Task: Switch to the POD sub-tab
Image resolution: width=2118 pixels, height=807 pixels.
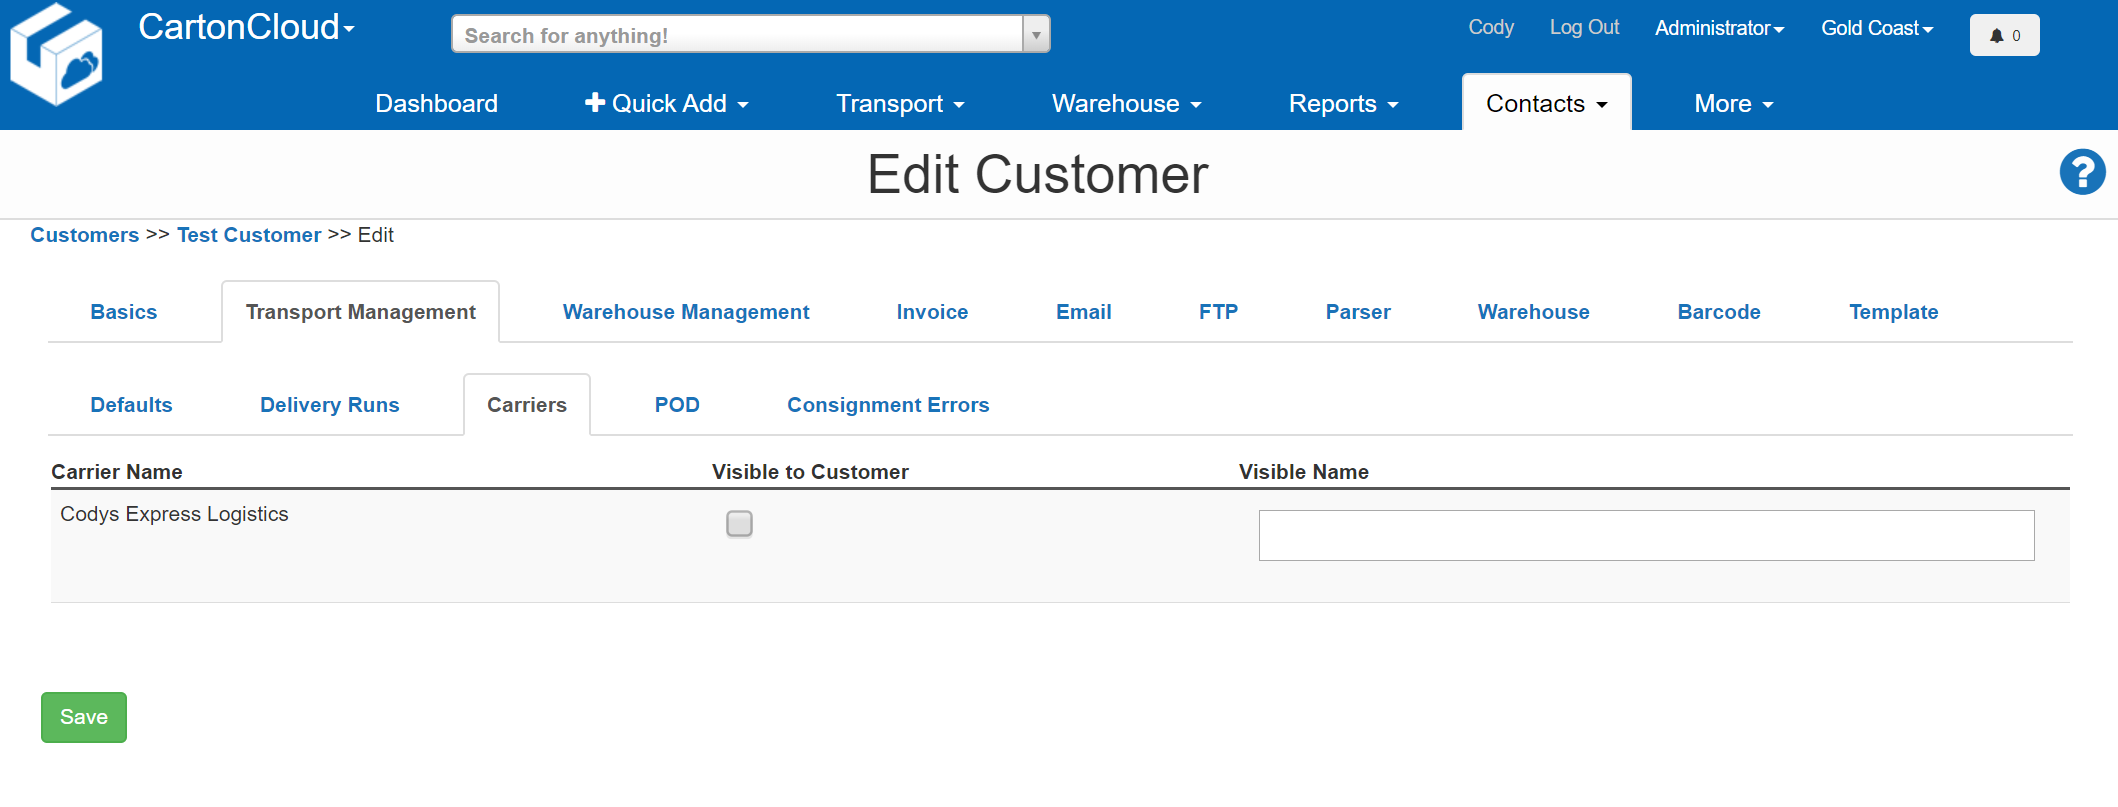Action: coord(676,405)
